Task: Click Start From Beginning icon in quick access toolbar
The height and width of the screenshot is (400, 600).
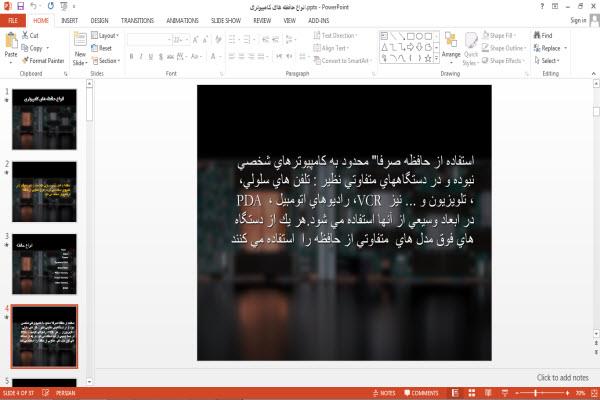Action: 64,6
